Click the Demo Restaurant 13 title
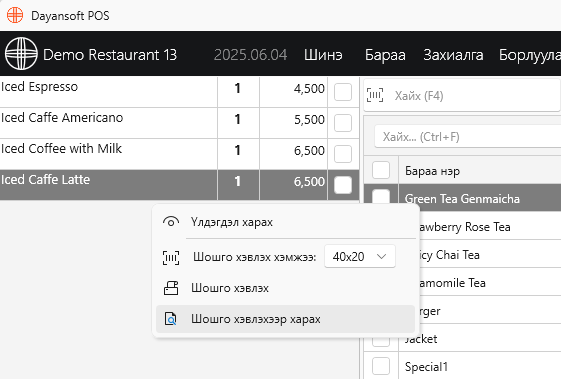The height and width of the screenshot is (379, 561). pos(110,55)
